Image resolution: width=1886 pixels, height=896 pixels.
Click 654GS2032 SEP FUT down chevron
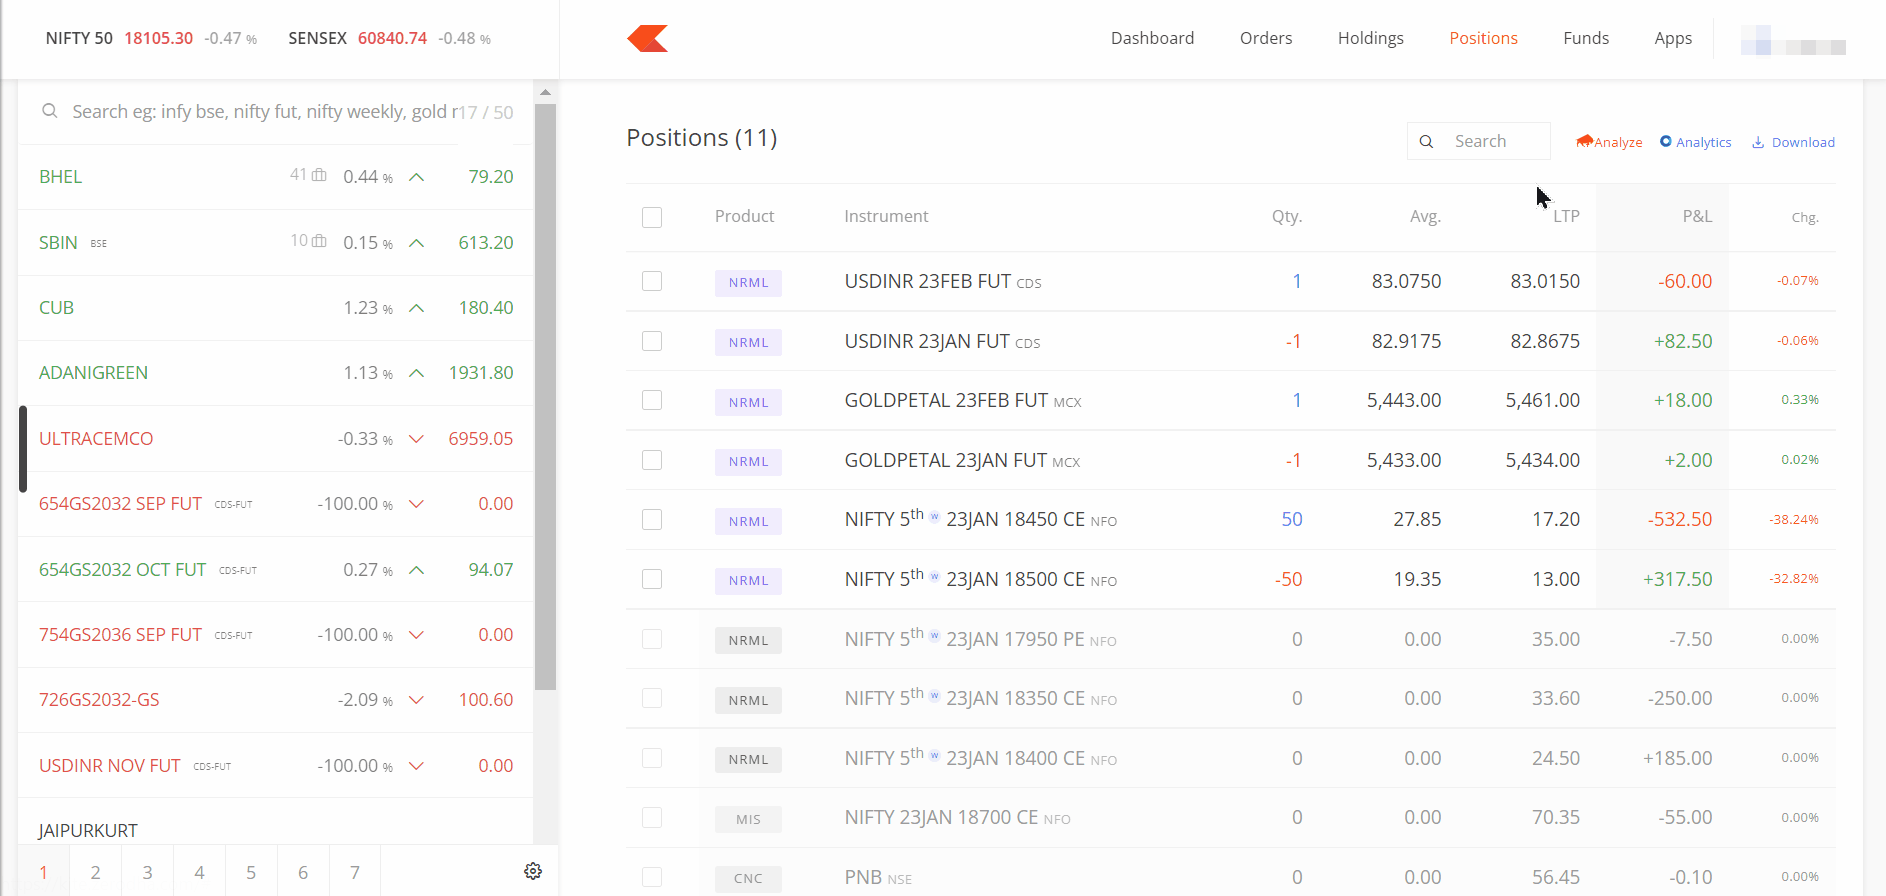(x=417, y=504)
